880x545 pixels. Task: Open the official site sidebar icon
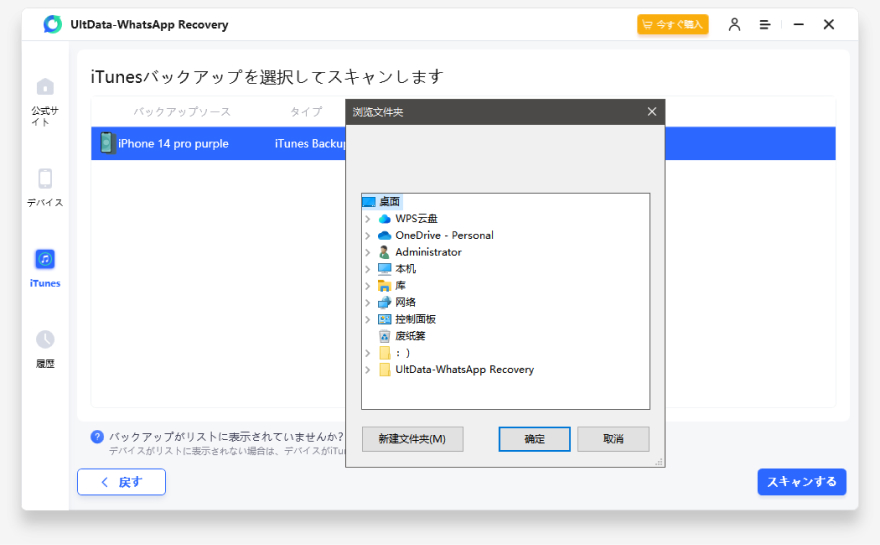[45, 87]
